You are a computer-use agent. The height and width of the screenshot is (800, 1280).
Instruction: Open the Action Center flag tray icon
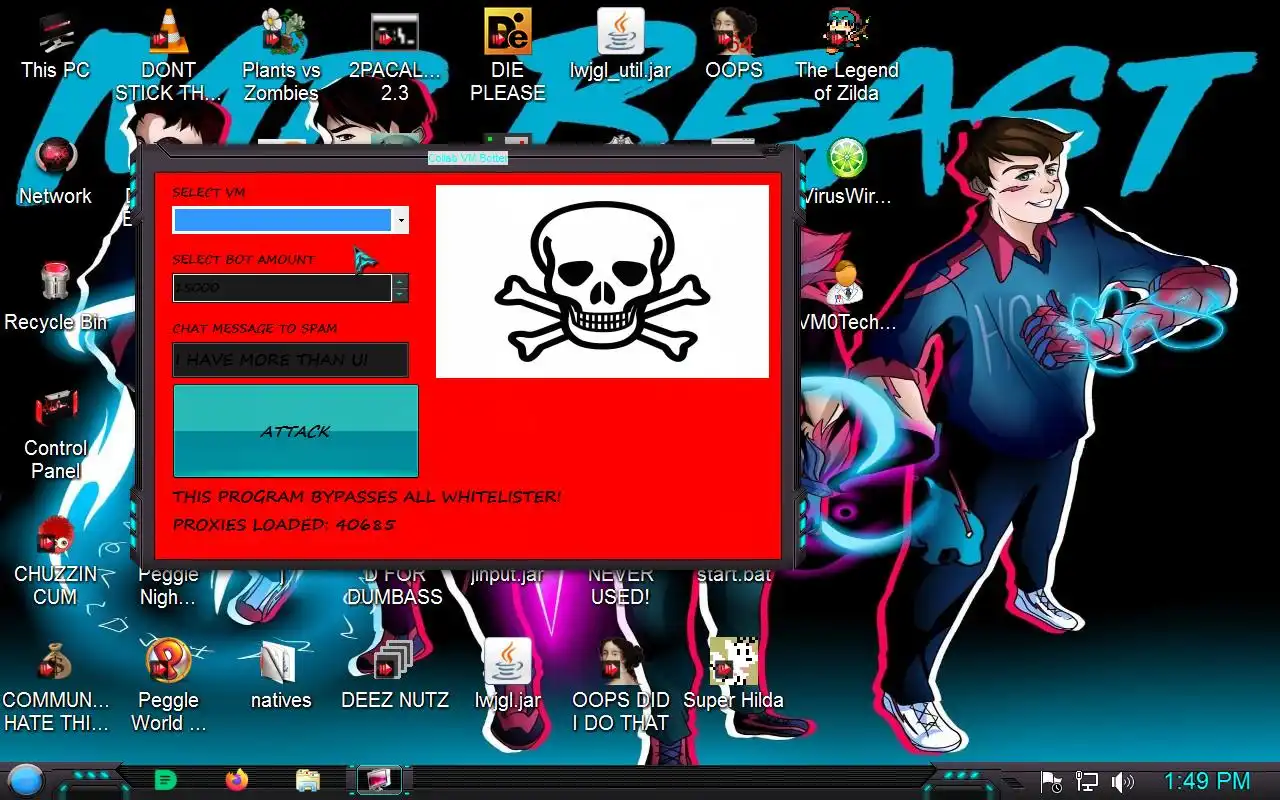click(1051, 781)
